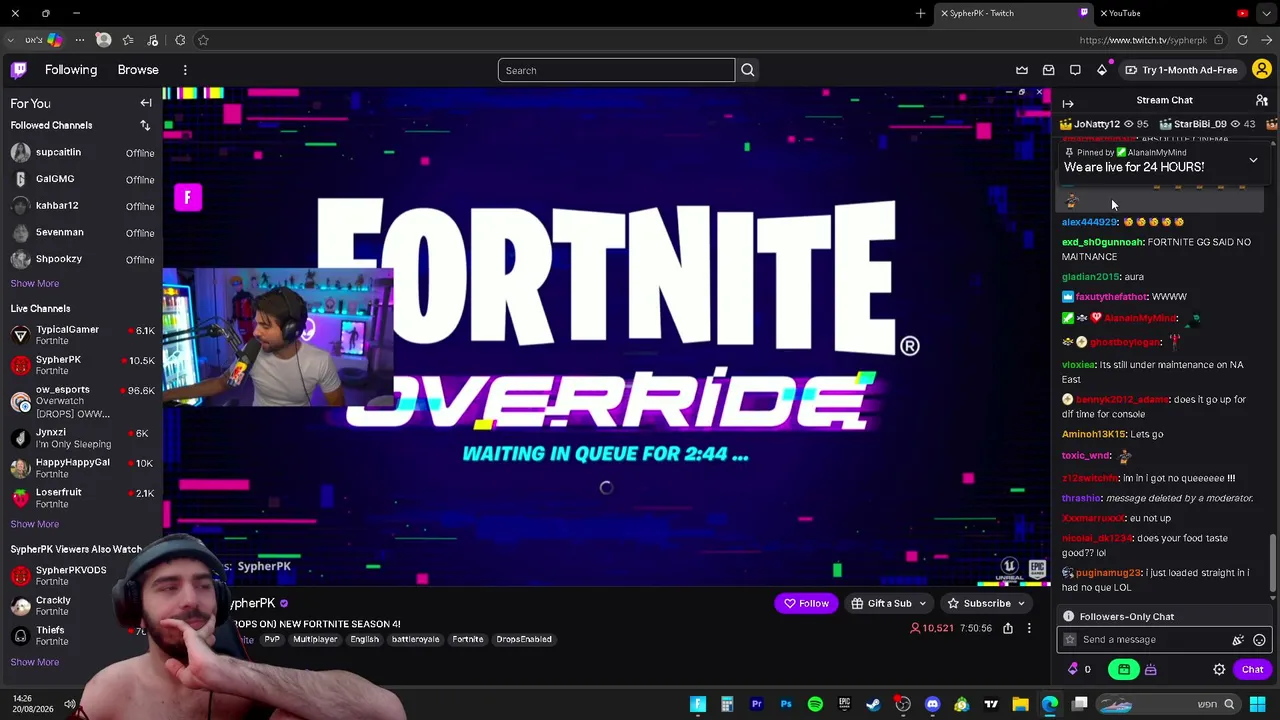Share the SypherPK stream

point(1008,628)
